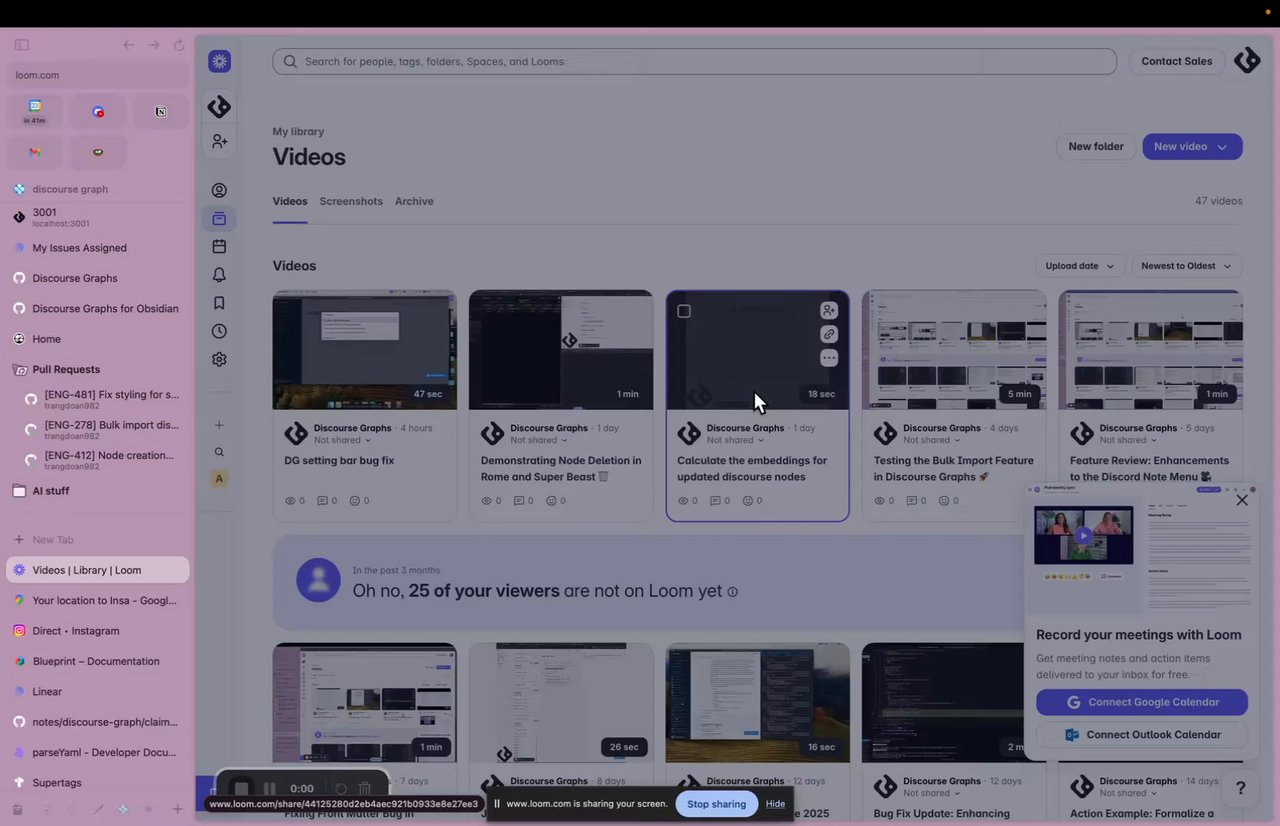
Task: Open the 'Blueprint – Documentation' browser tab
Action: (97, 661)
